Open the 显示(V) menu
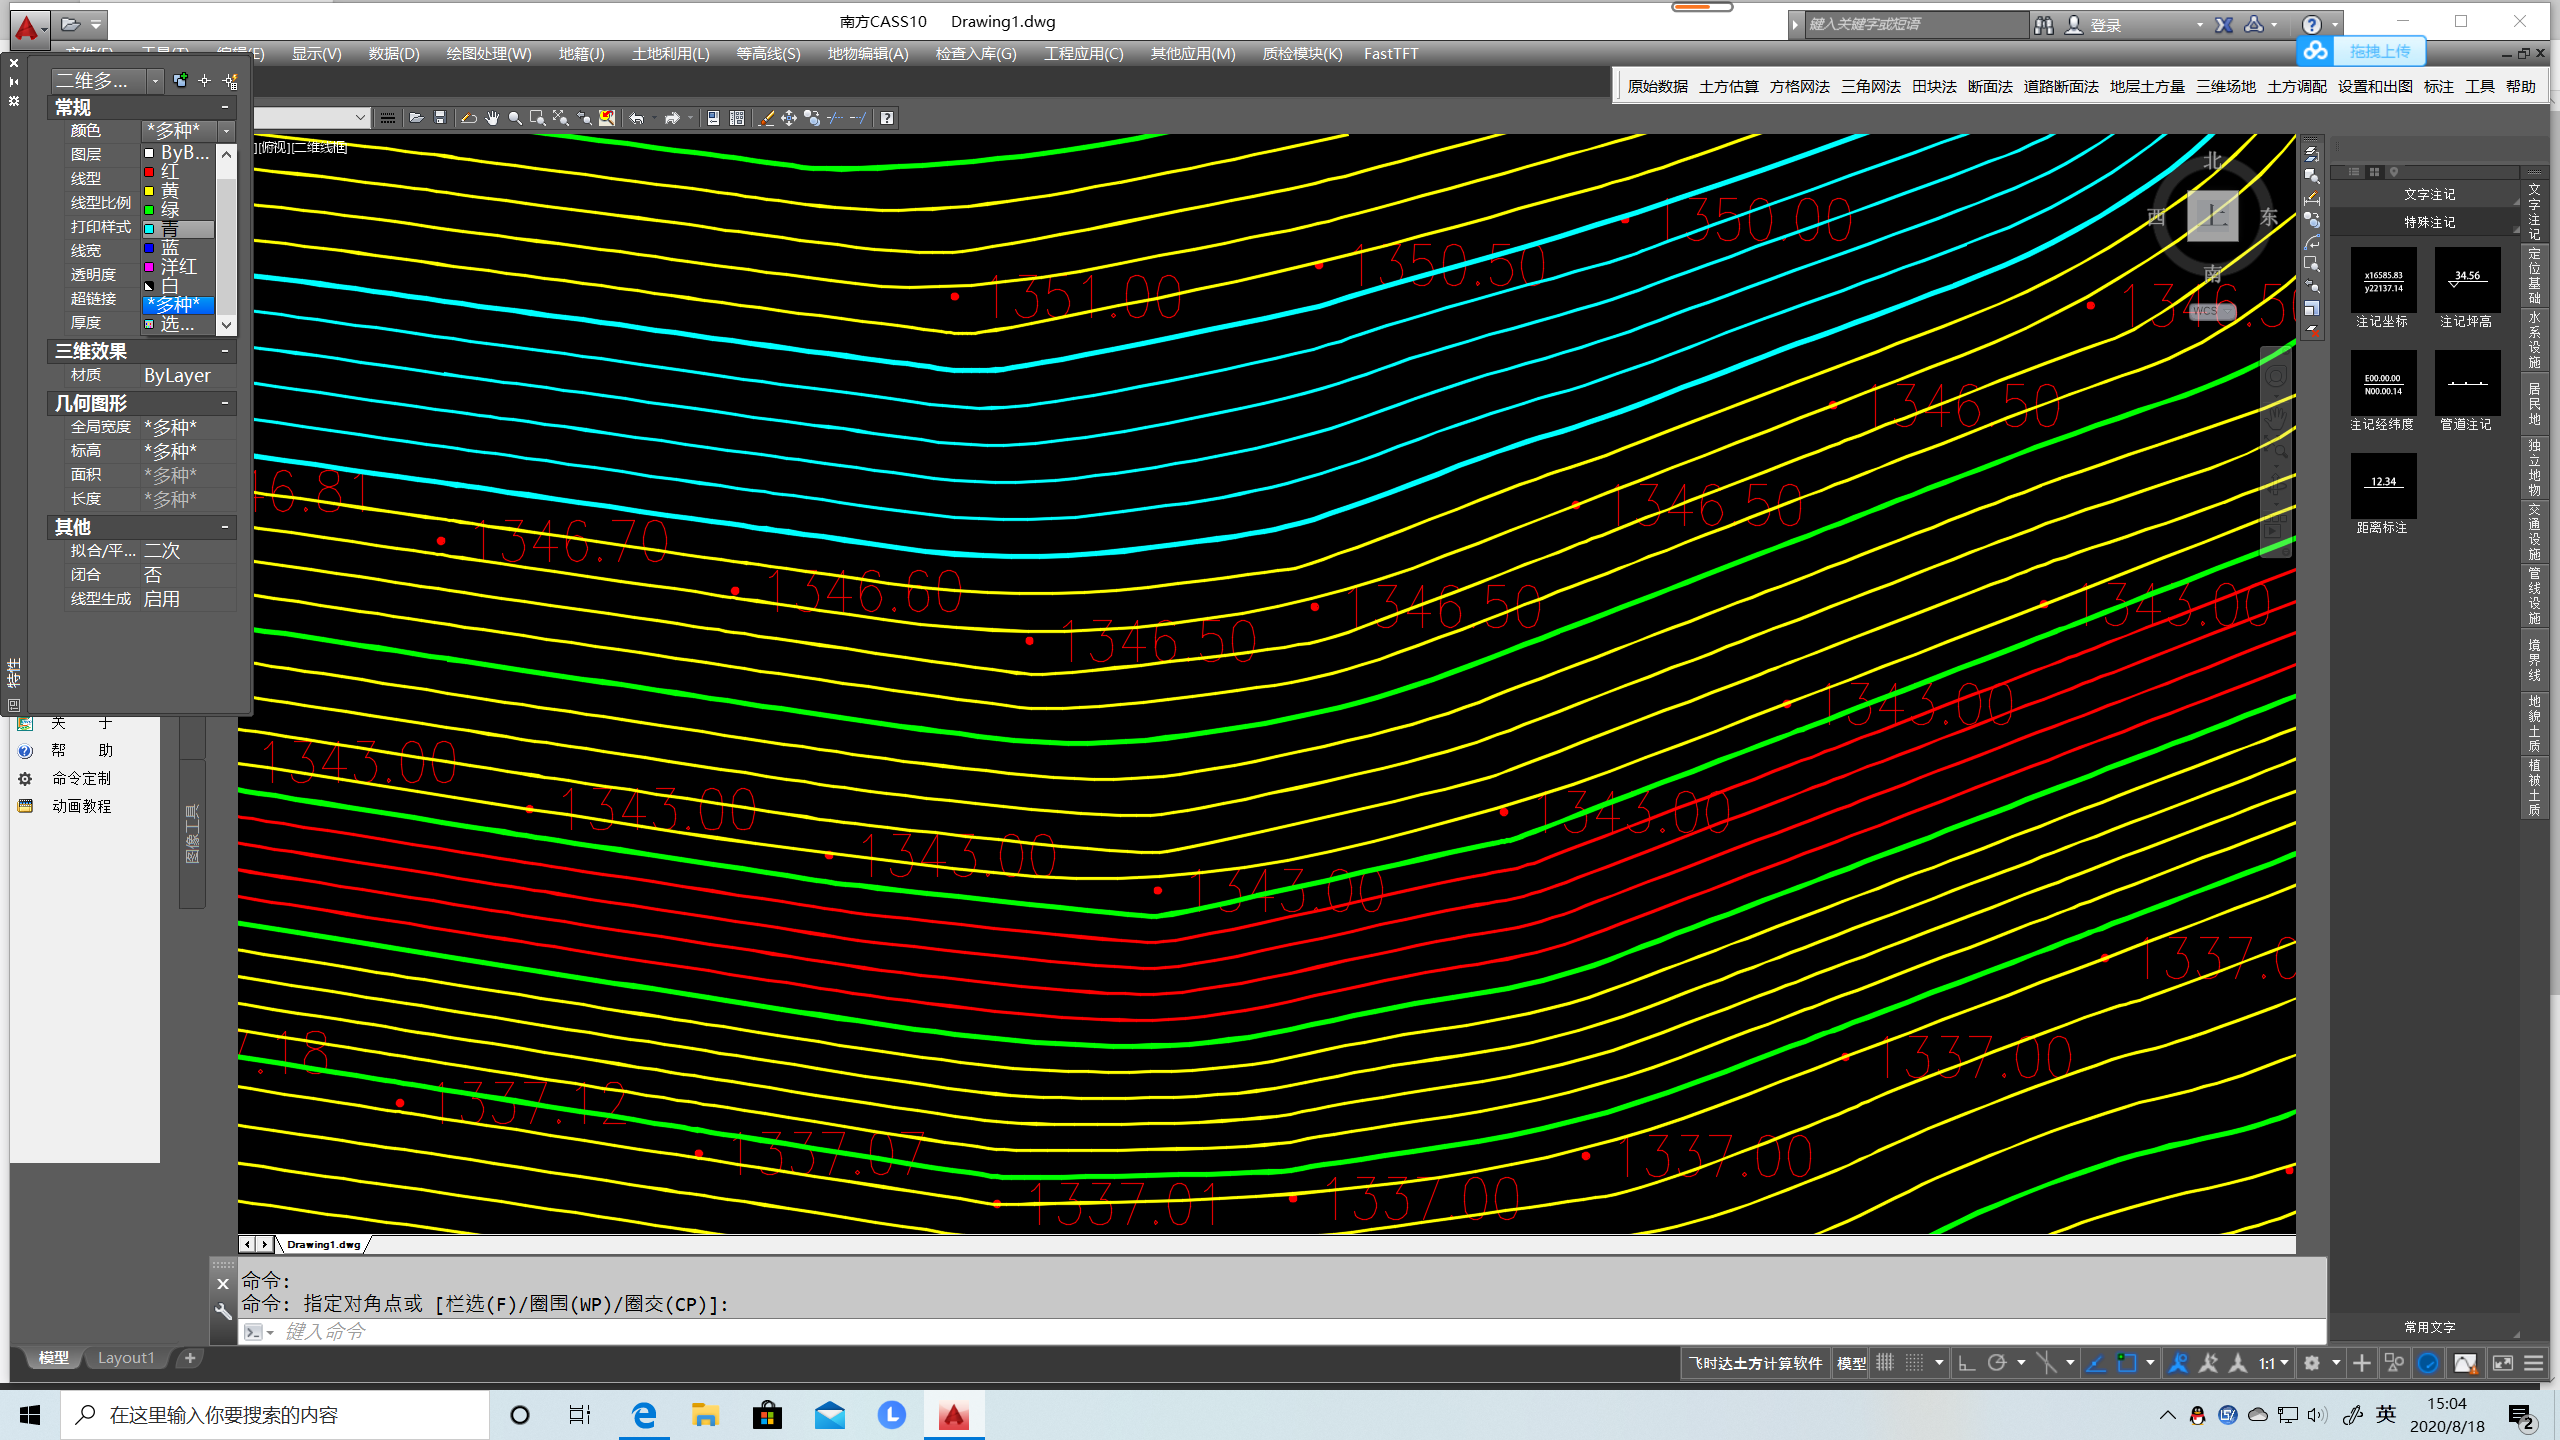Screen dimensions: 2560x1440 pyautogui.click(x=316, y=54)
